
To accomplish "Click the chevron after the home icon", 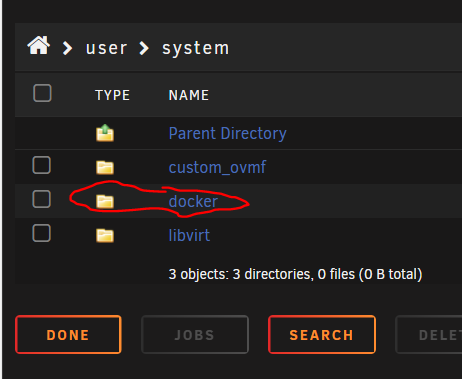I will coord(68,48).
